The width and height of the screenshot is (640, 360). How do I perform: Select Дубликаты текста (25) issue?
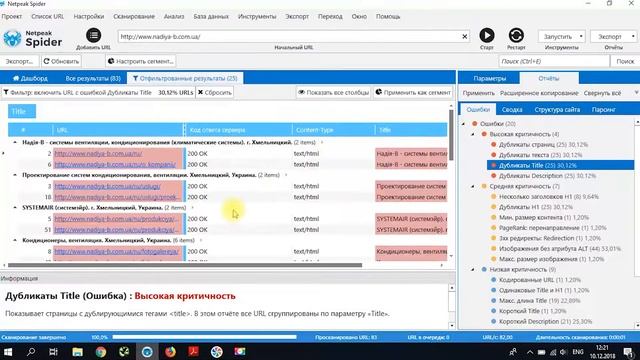pos(540,155)
